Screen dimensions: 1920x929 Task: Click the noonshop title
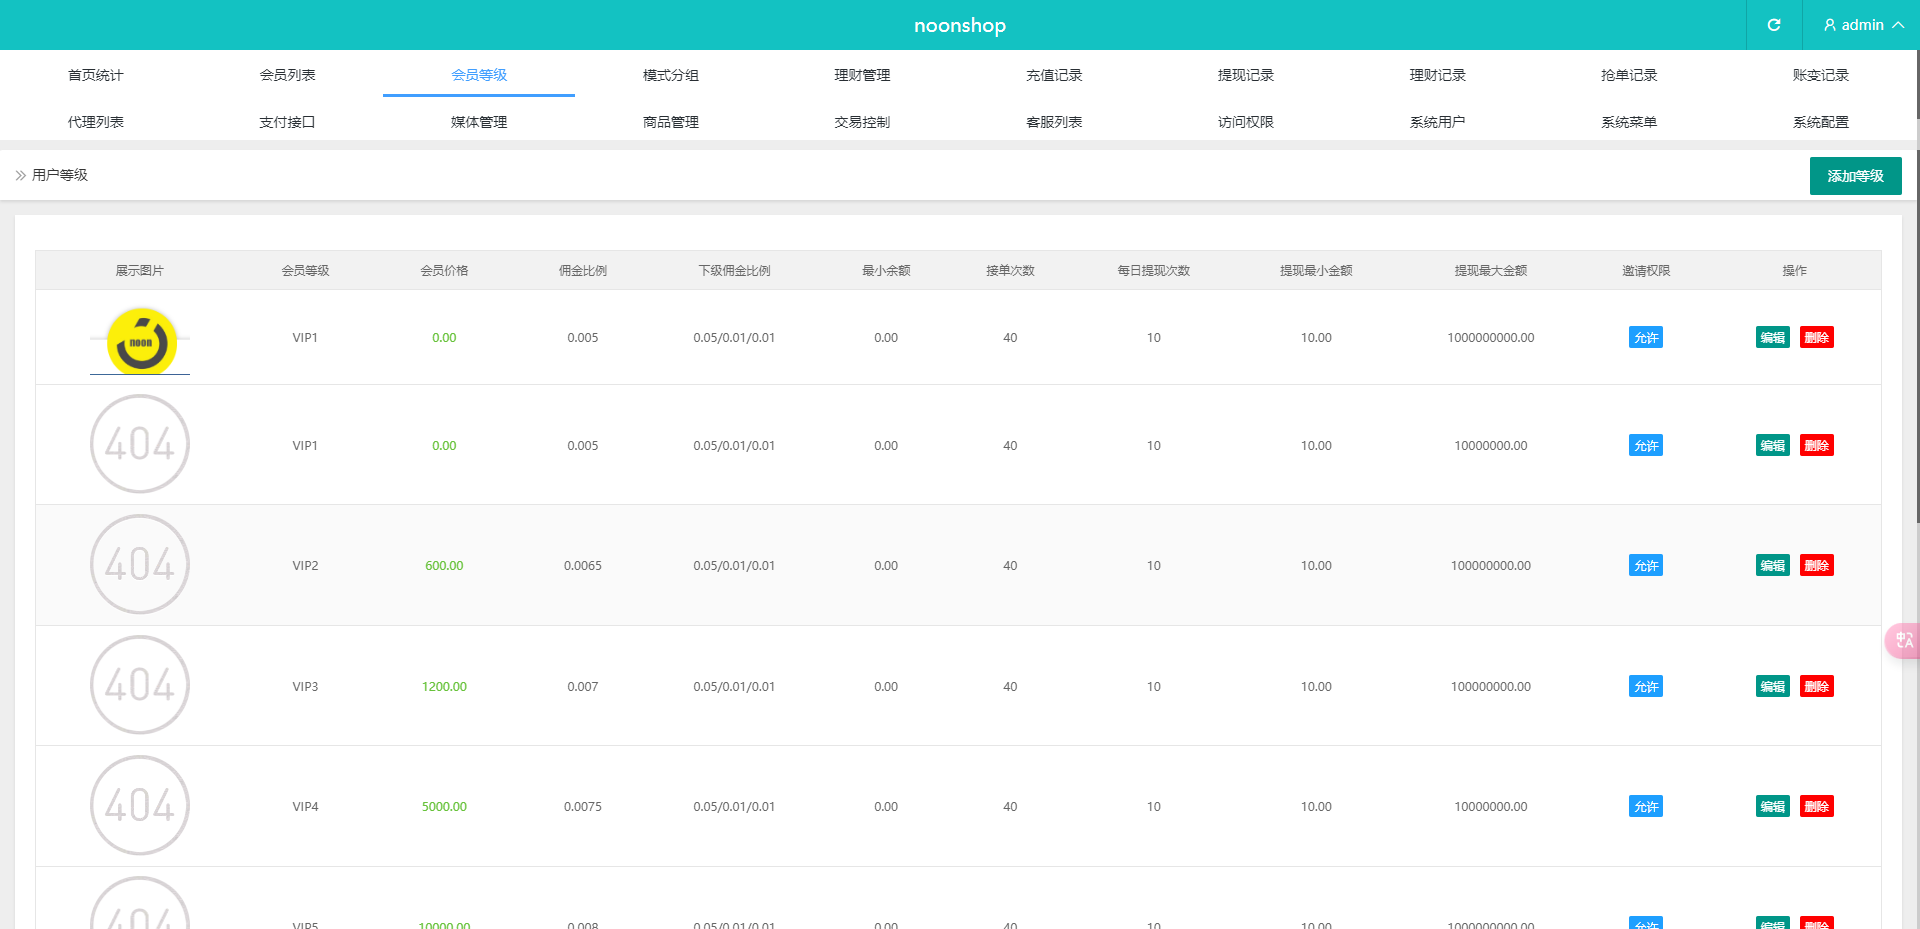(x=960, y=25)
